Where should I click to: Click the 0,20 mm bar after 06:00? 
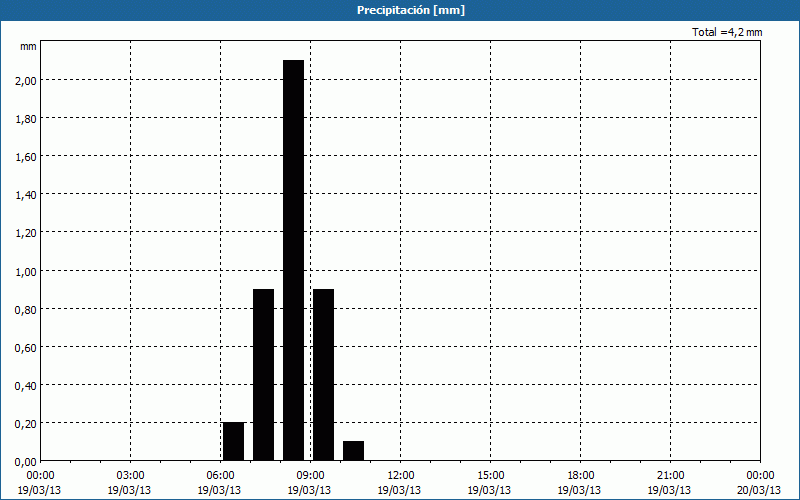(234, 441)
